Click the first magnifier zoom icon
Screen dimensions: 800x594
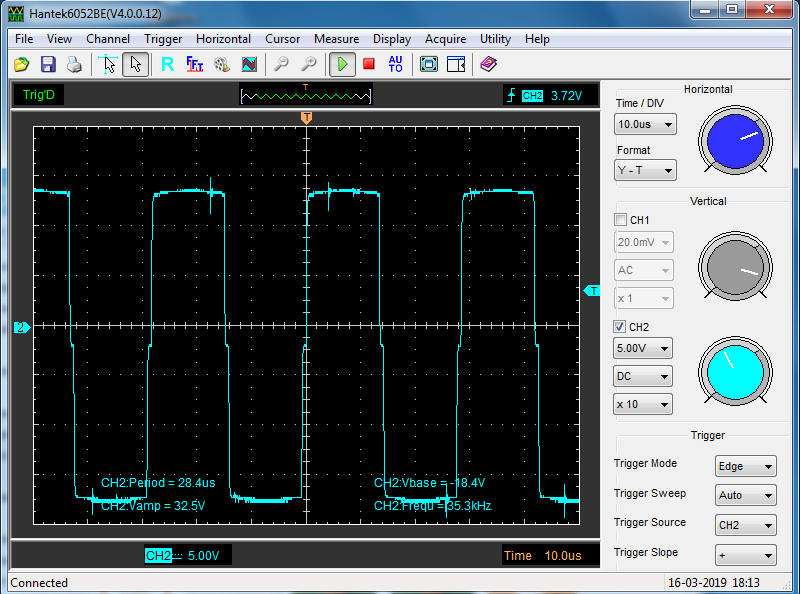point(281,64)
